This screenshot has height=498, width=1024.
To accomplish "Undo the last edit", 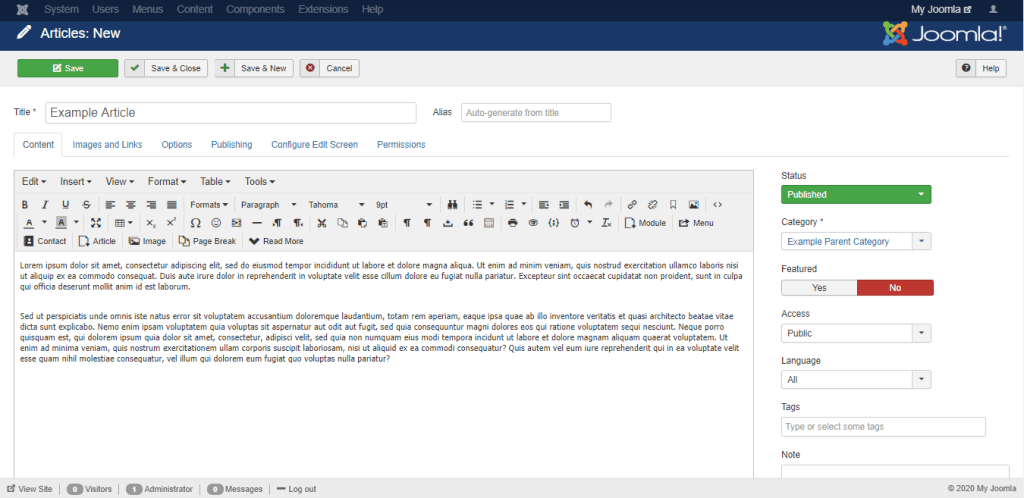I will tap(588, 205).
